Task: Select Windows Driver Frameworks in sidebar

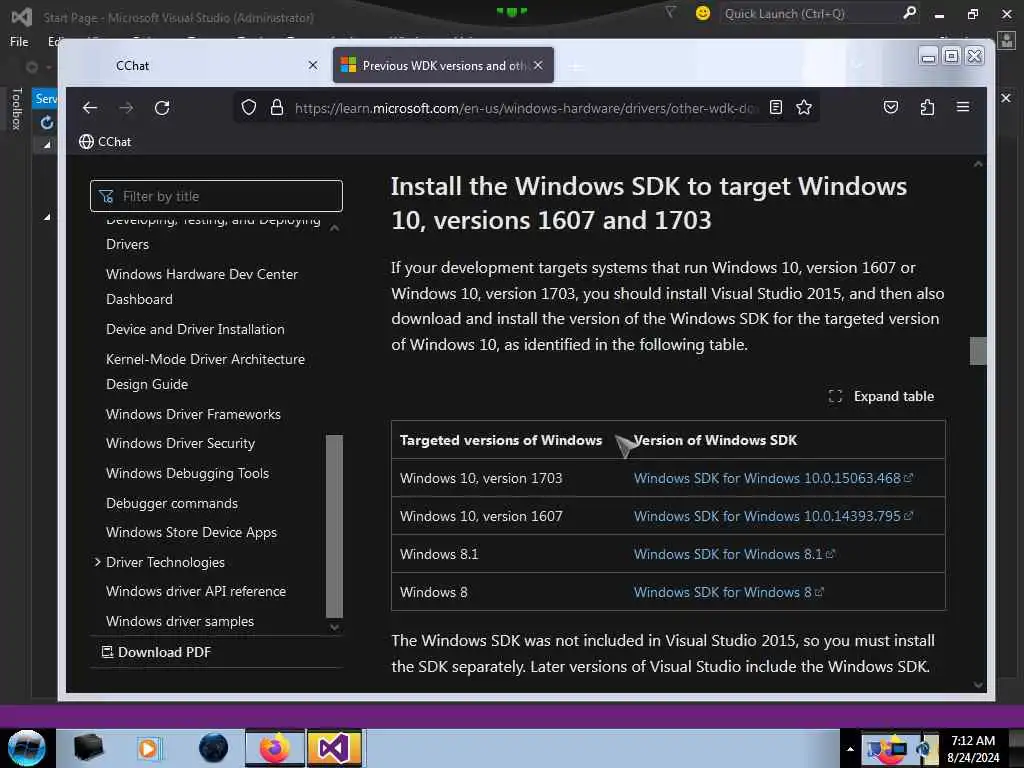Action: (x=193, y=414)
